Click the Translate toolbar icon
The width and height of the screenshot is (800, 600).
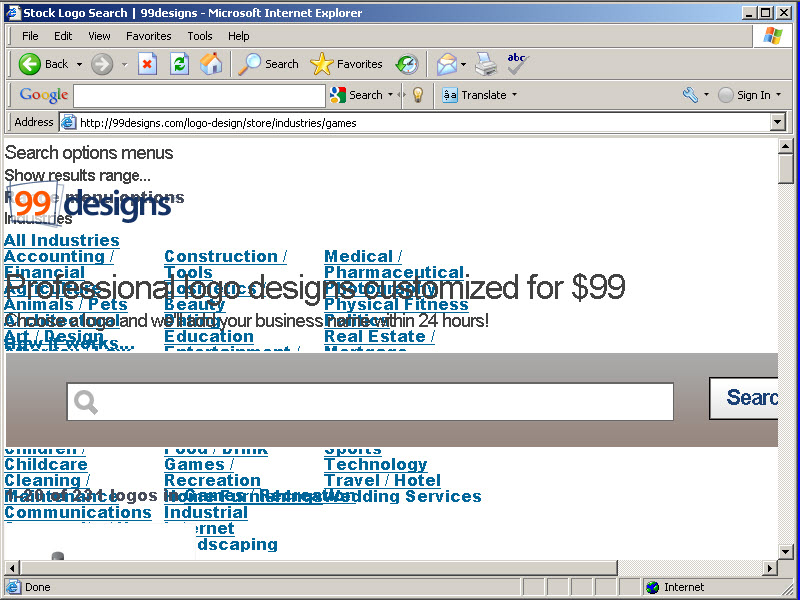coord(449,95)
